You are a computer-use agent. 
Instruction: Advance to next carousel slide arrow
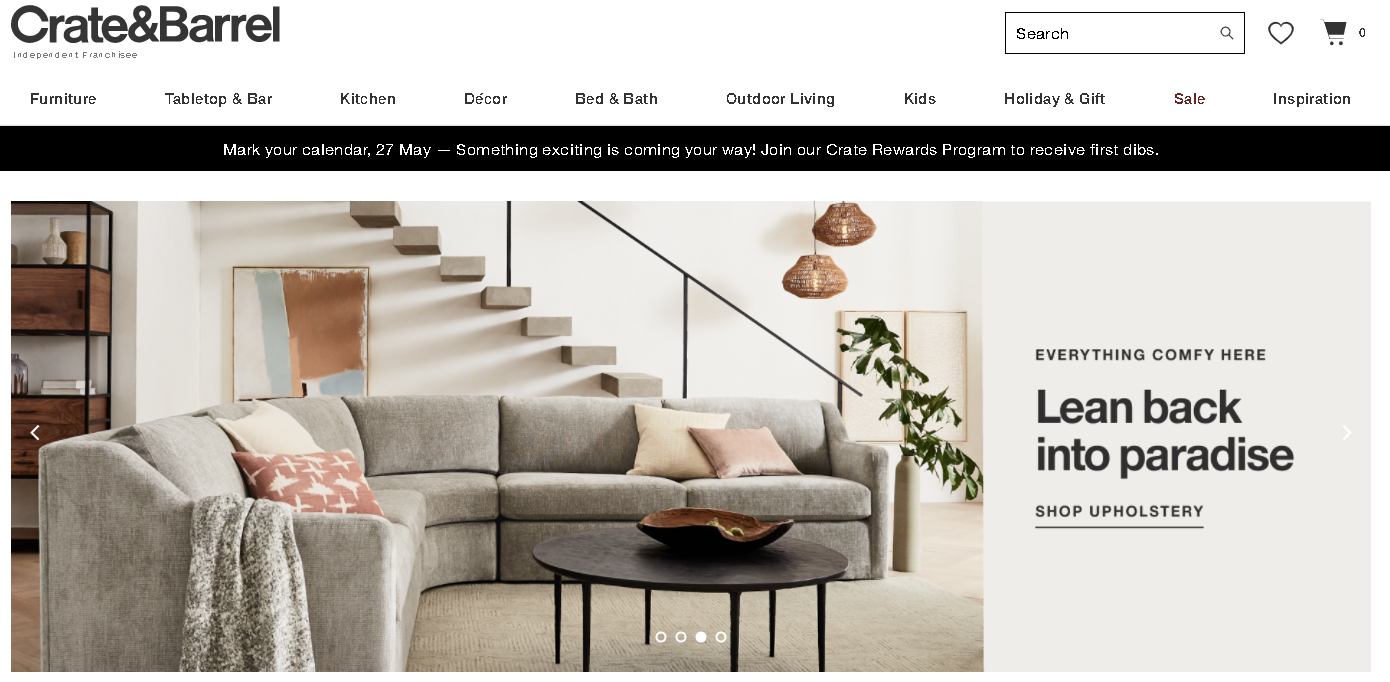[1346, 433]
